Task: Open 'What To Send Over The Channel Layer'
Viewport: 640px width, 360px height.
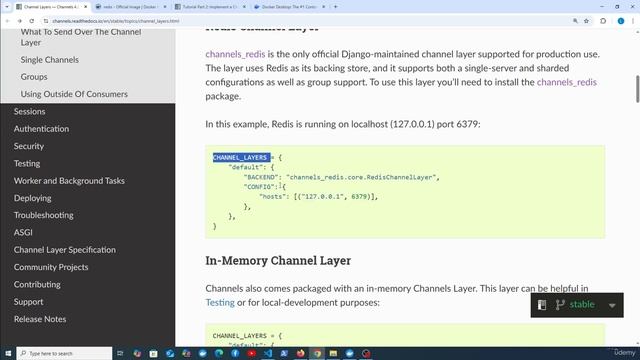Action: [81, 37]
